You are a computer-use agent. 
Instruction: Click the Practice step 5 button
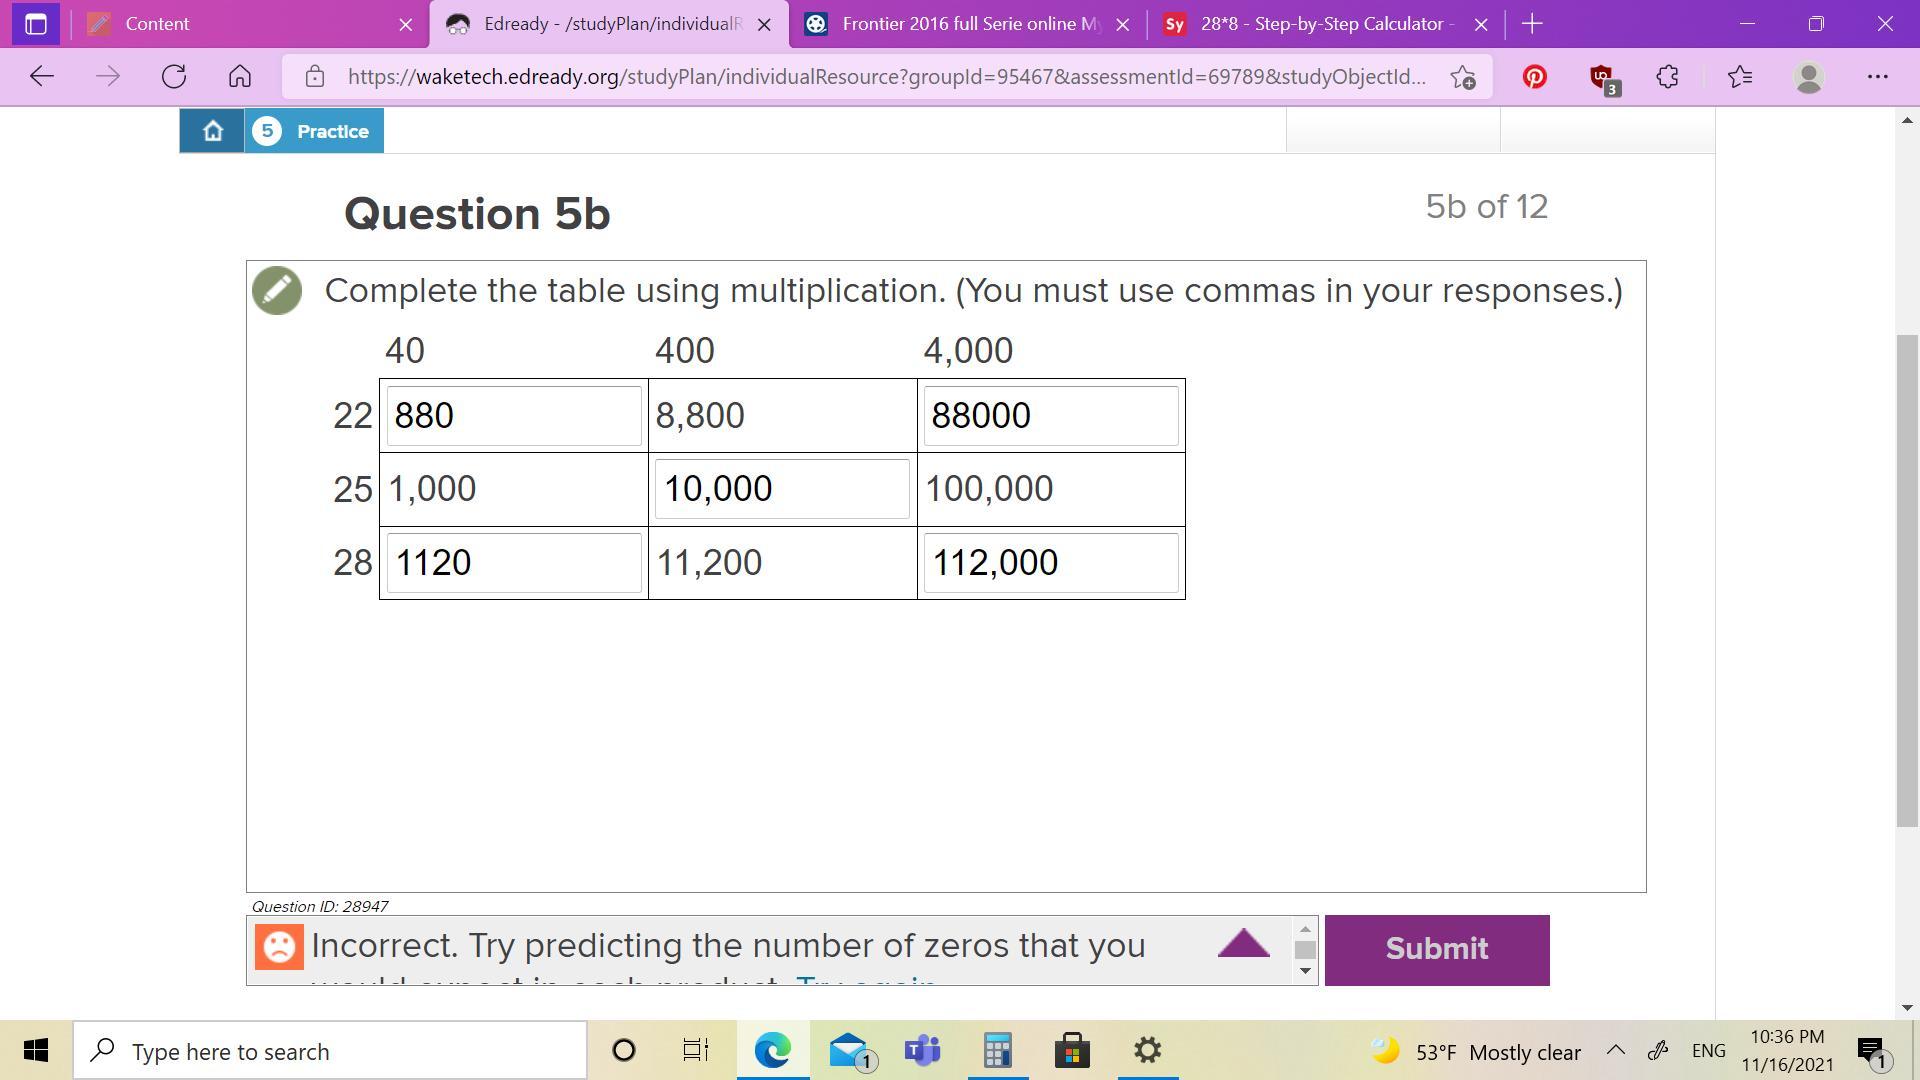[314, 131]
